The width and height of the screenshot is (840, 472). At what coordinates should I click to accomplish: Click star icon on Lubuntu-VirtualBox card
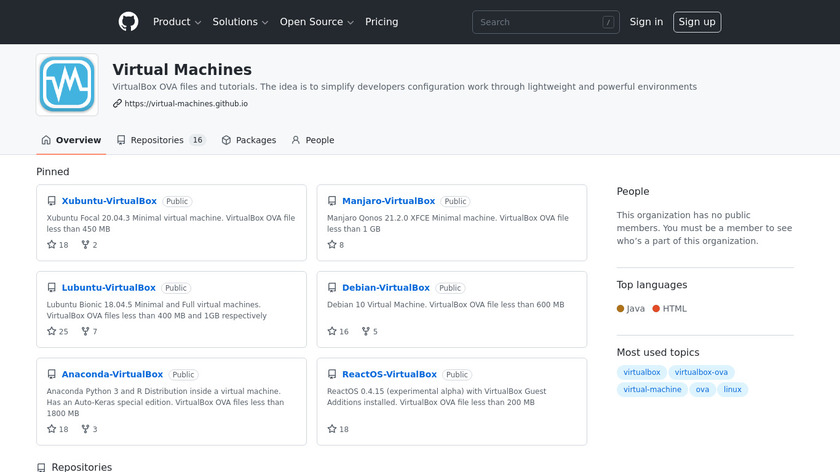(x=52, y=331)
